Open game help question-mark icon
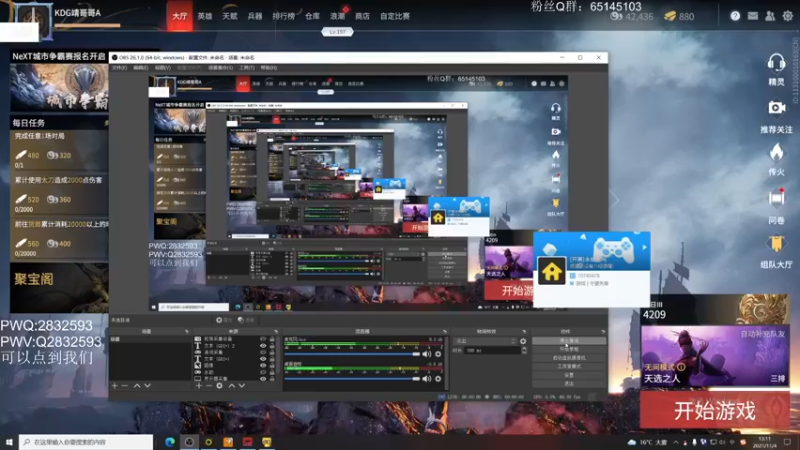Image resolution: width=800 pixels, height=450 pixels. tap(735, 16)
